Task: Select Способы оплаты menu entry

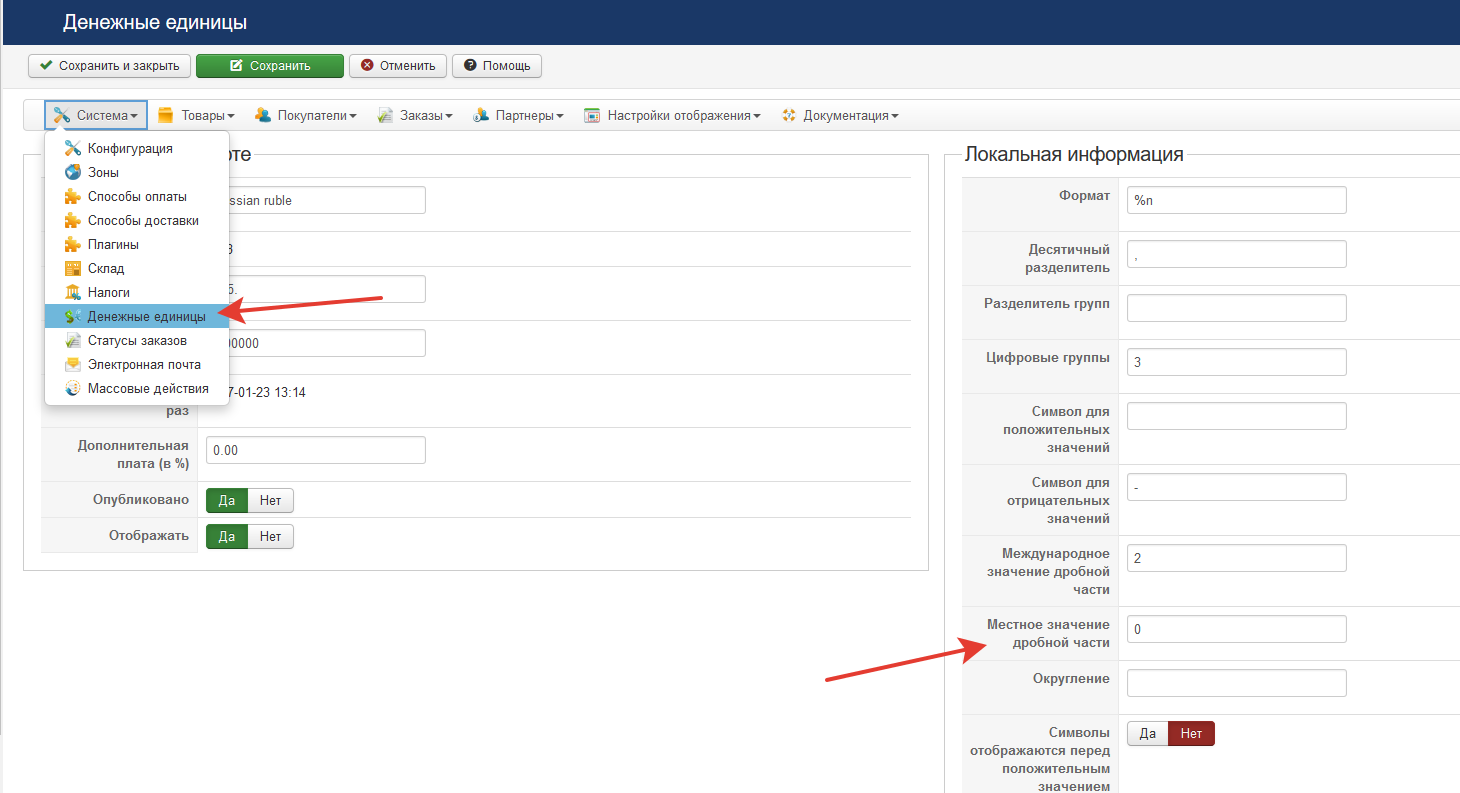Action: tap(137, 196)
